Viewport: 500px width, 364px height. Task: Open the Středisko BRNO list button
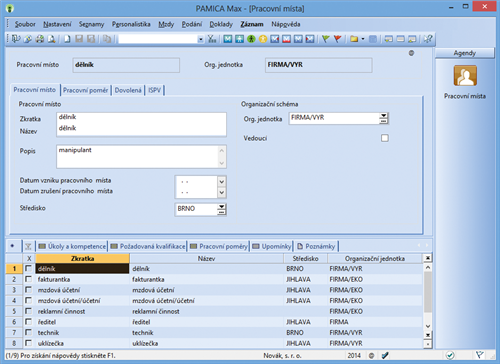coord(221,209)
